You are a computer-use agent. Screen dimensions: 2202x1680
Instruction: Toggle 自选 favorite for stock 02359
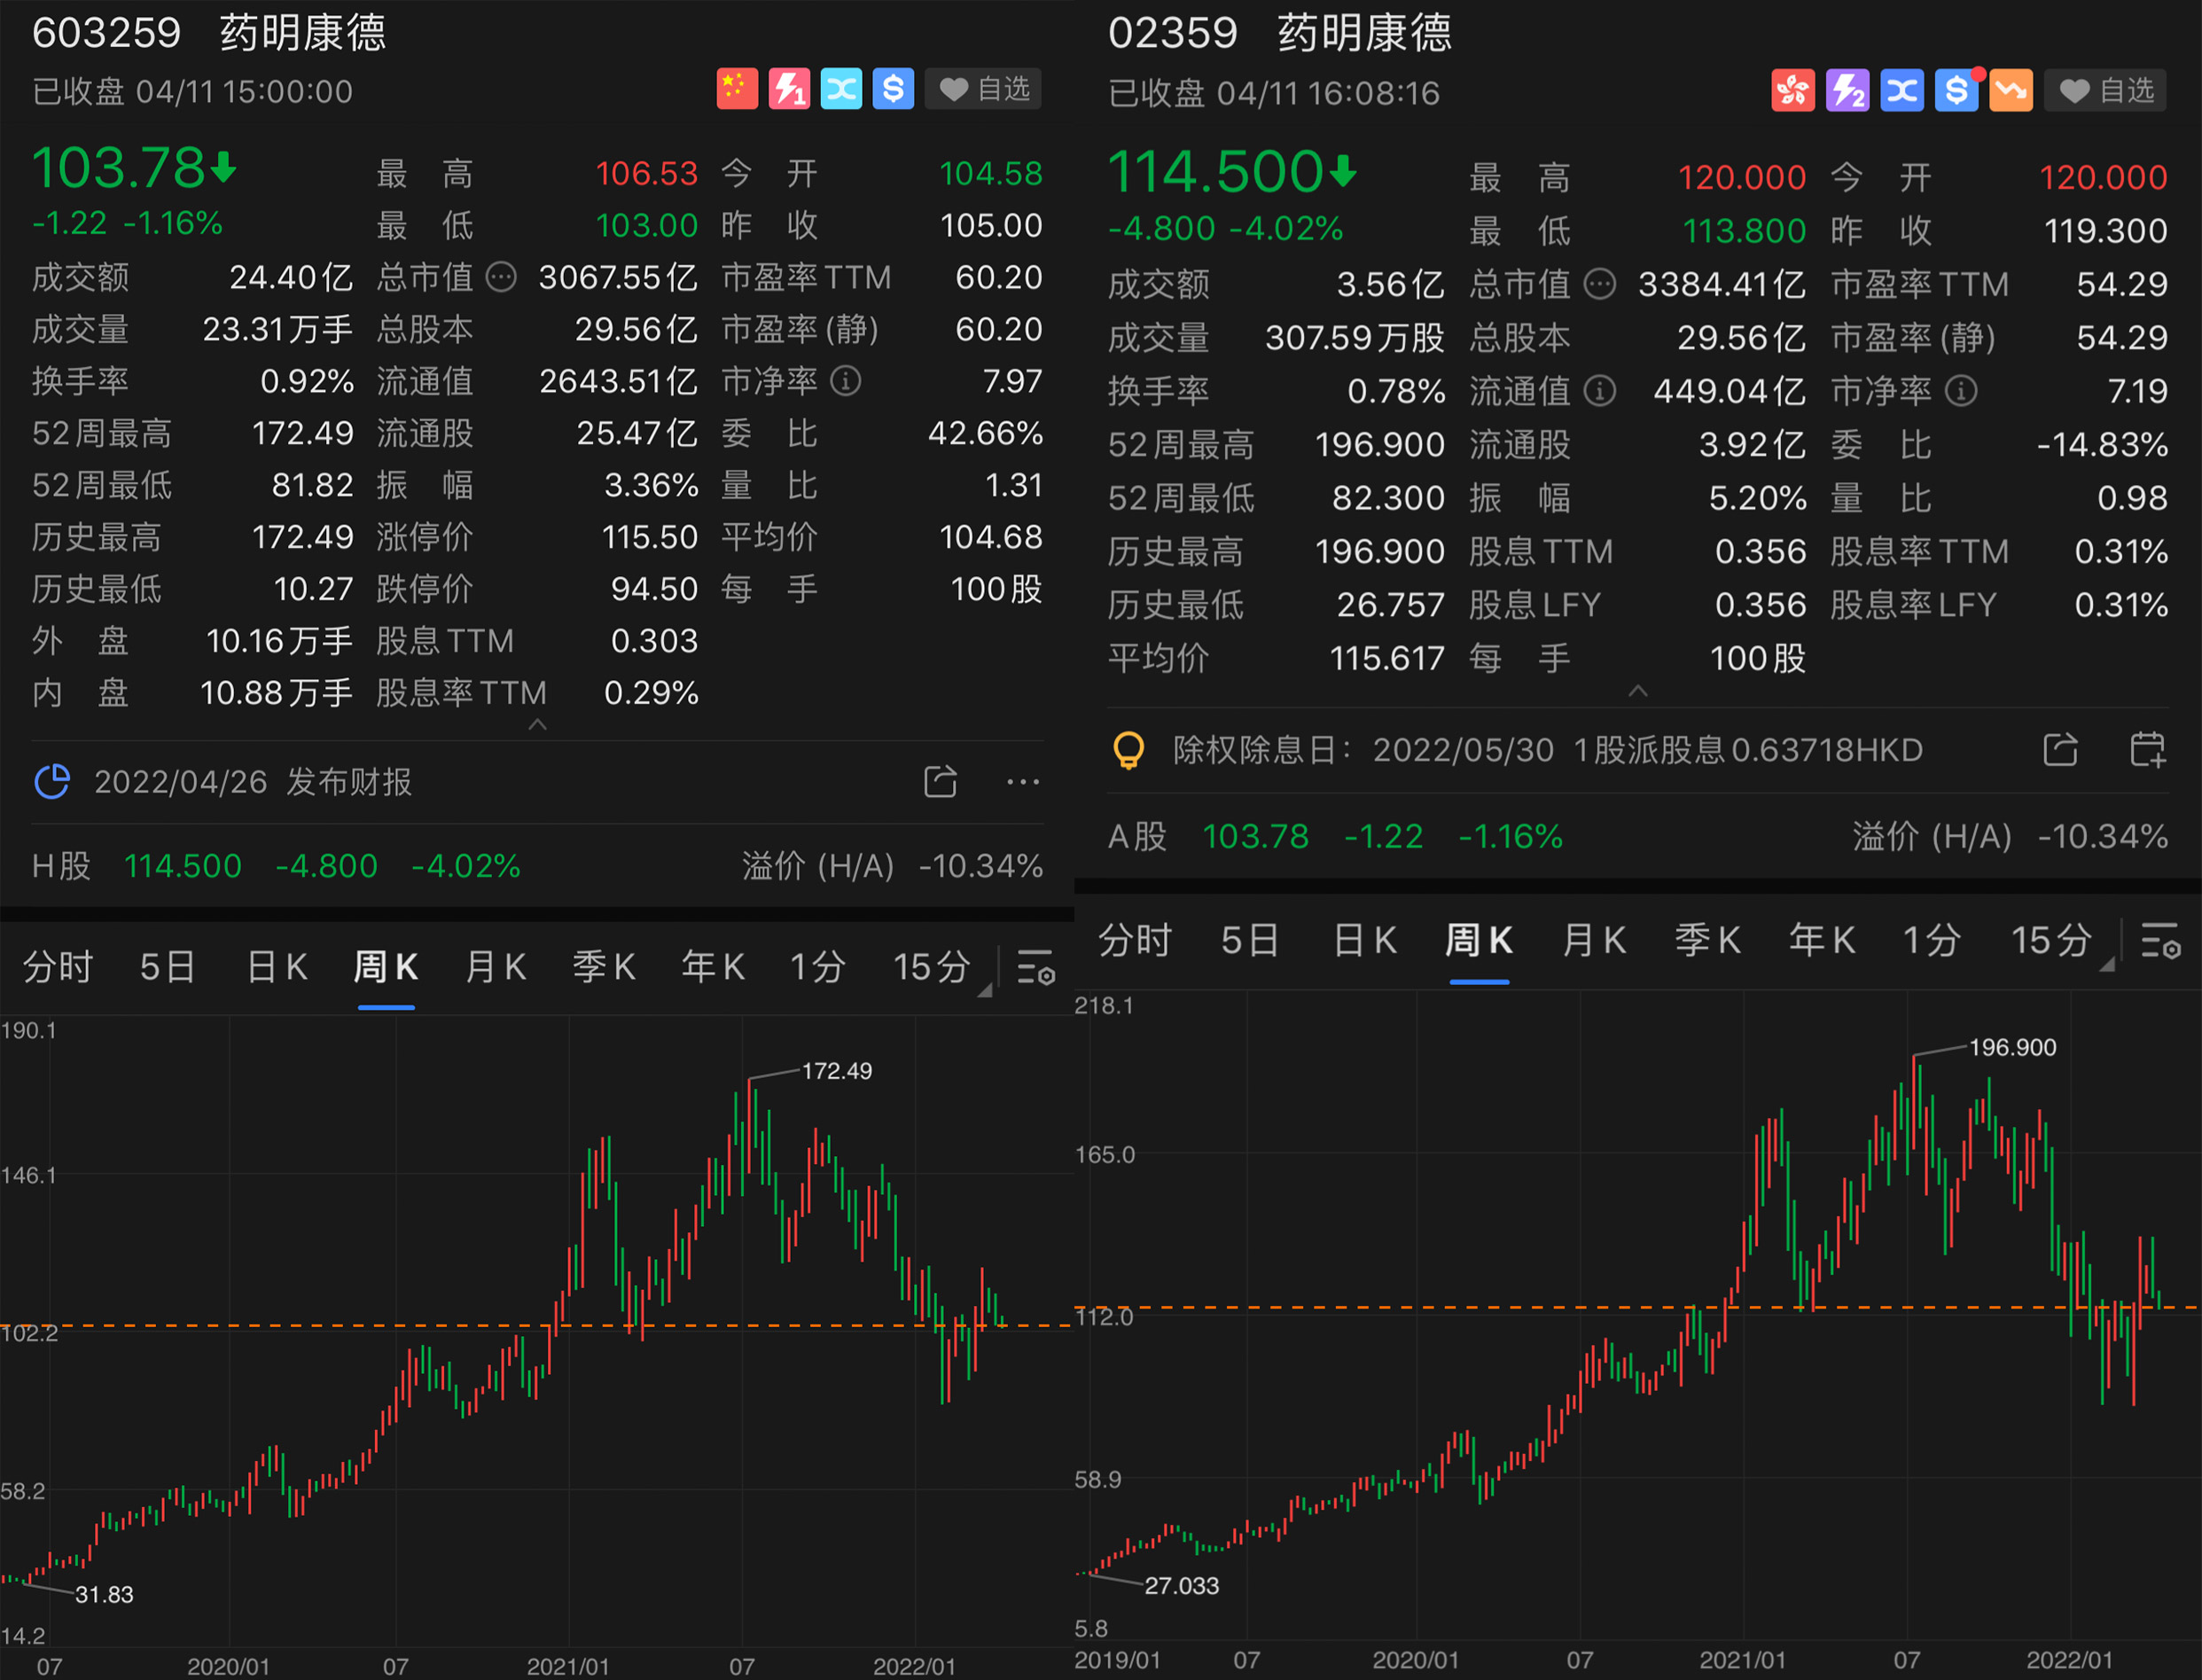tap(2105, 91)
